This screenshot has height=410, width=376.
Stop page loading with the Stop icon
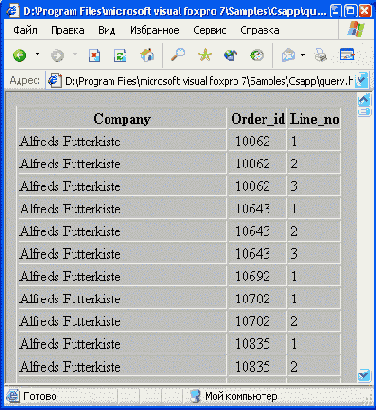pos(94,55)
